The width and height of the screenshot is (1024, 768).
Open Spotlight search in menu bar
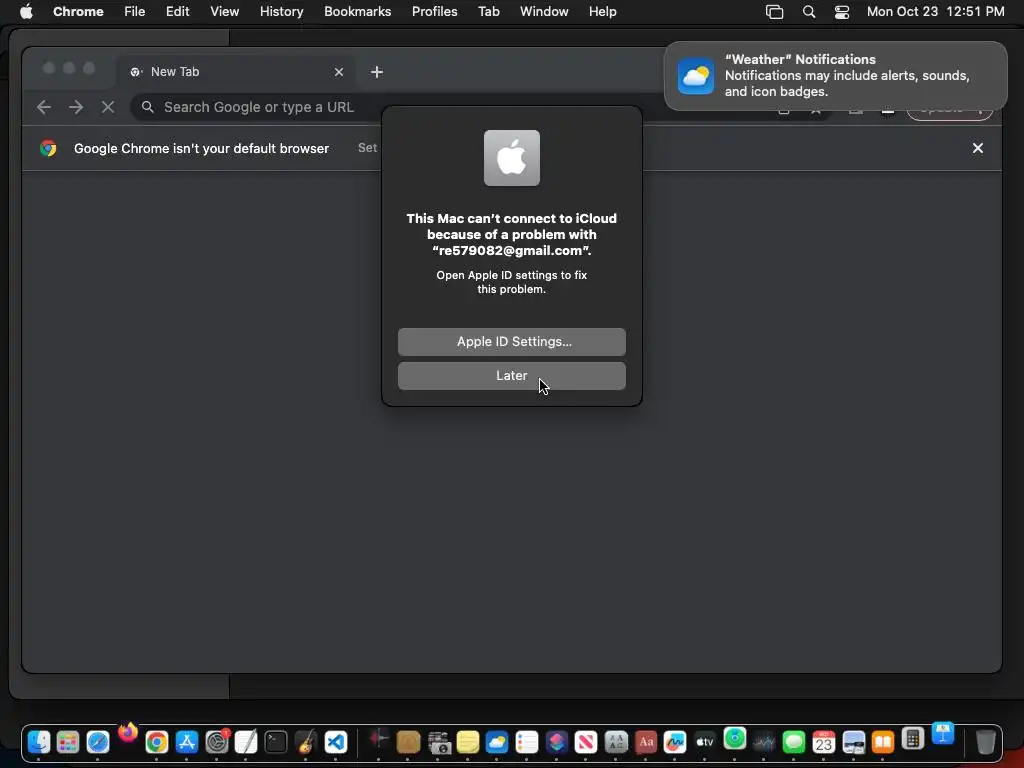click(808, 12)
